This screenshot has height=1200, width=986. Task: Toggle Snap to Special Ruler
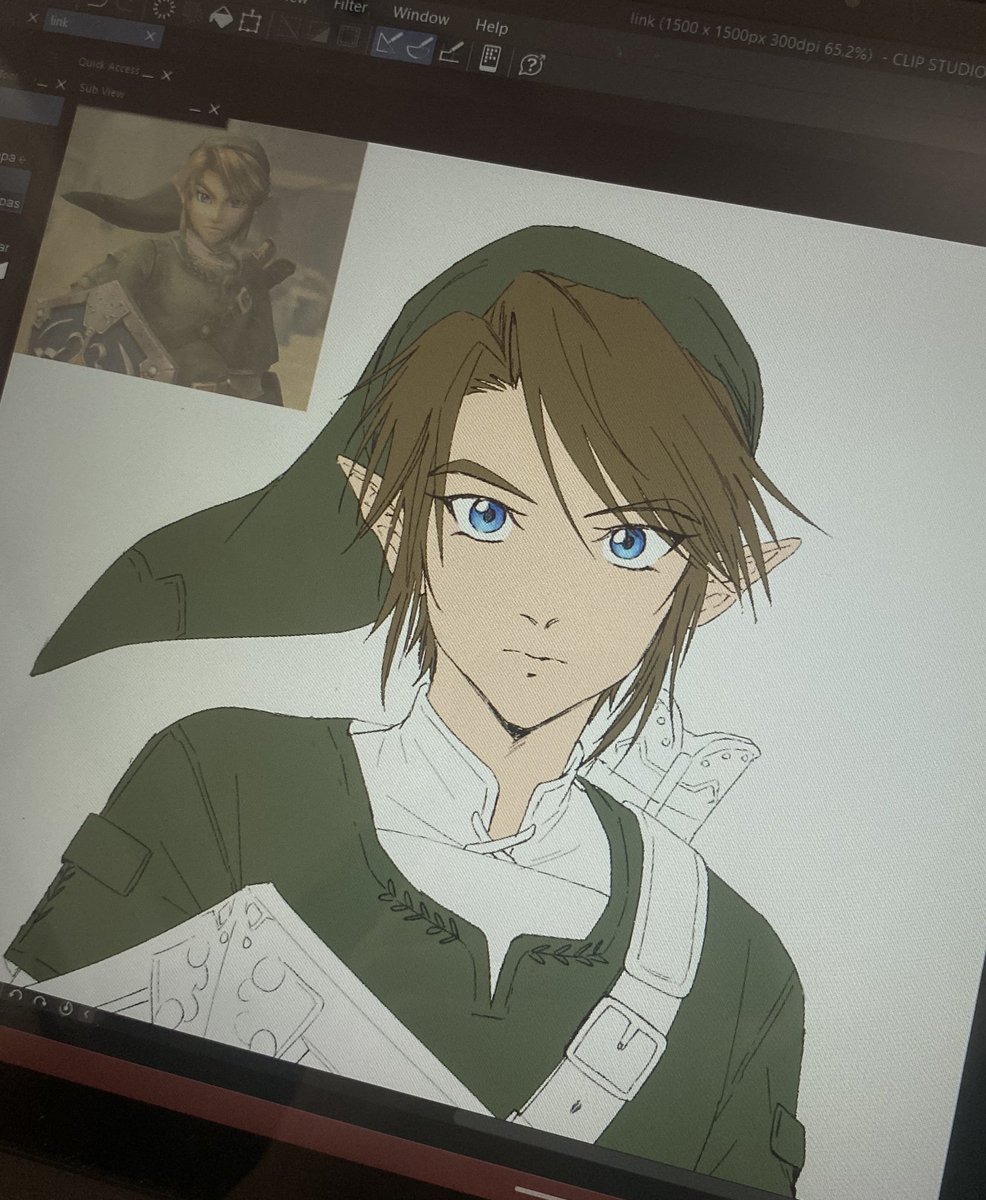[x=419, y=48]
